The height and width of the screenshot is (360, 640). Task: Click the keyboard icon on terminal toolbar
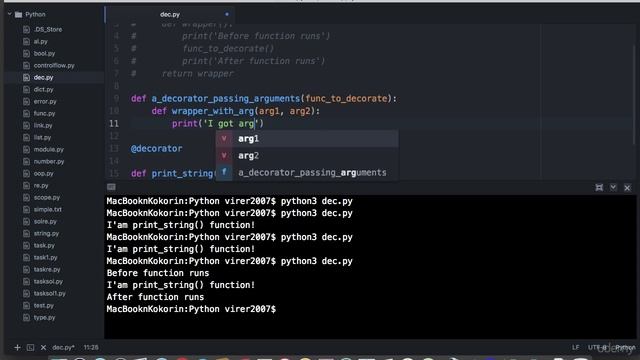click(x=111, y=187)
